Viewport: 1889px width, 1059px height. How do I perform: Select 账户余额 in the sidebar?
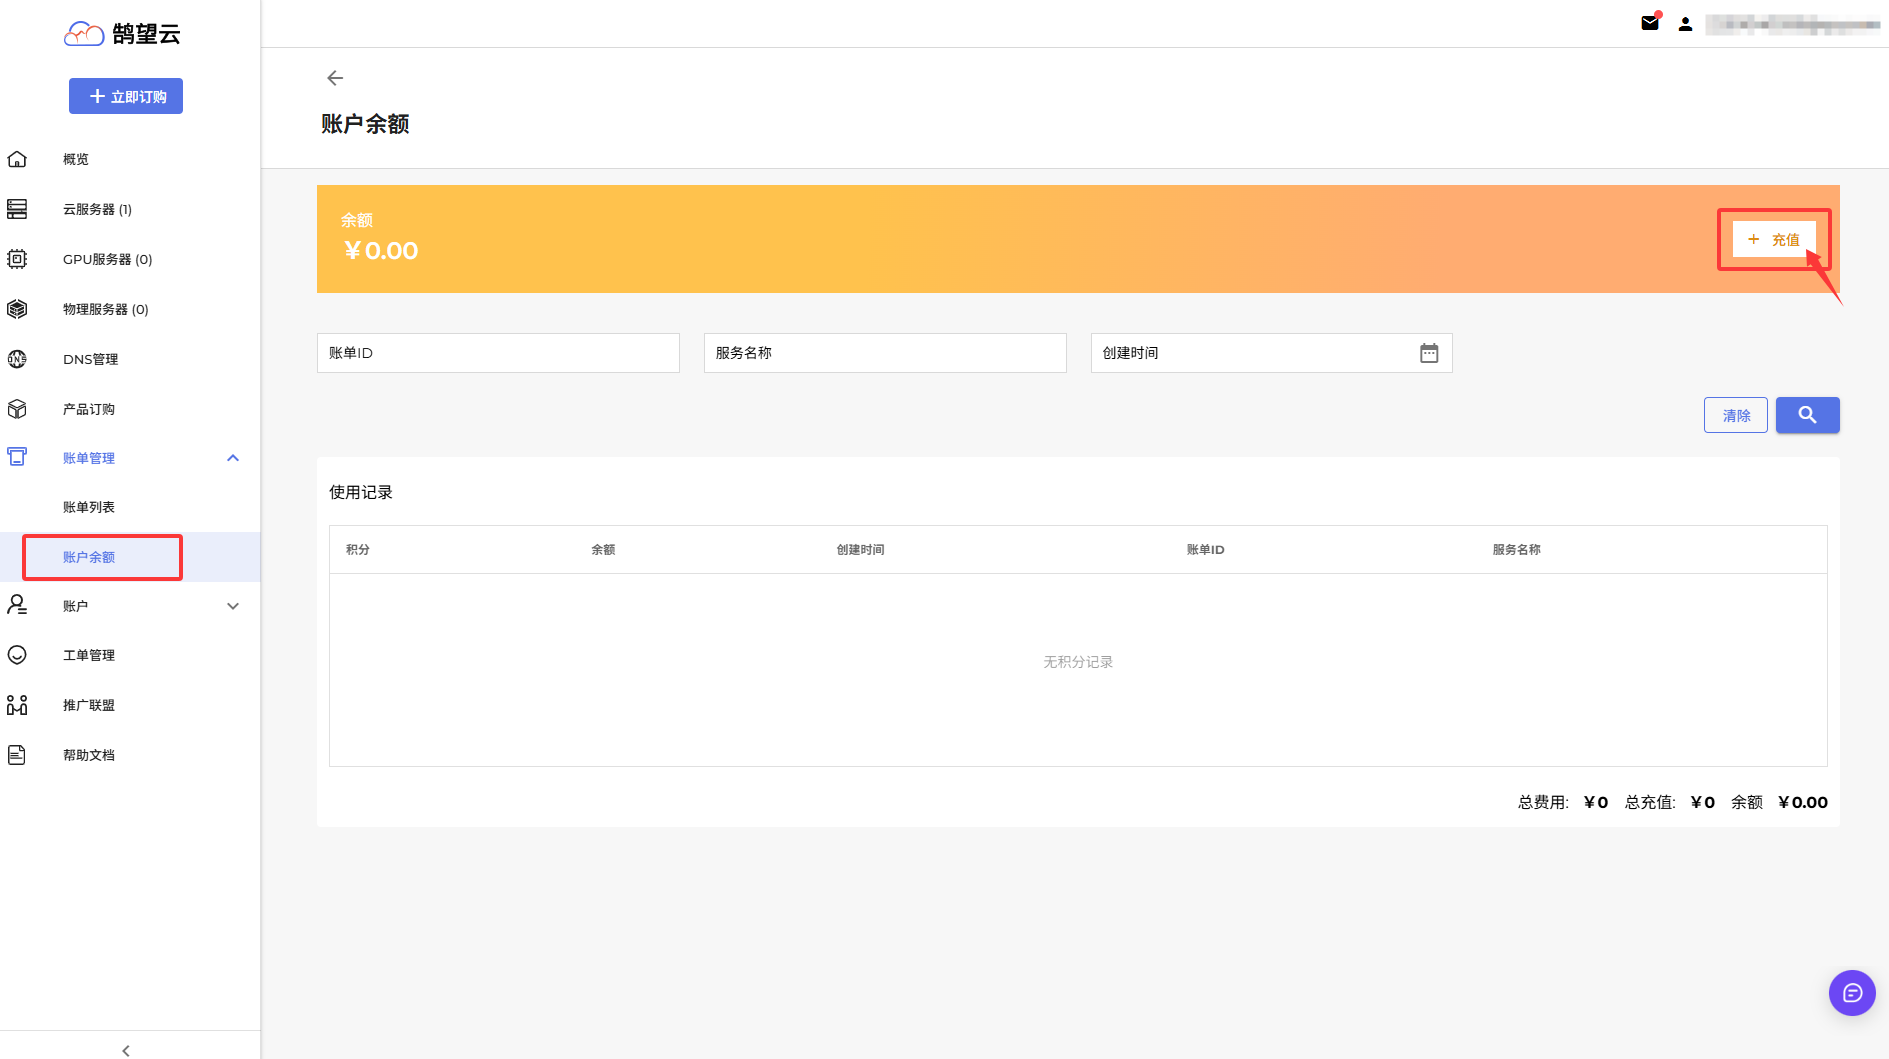[x=89, y=557]
